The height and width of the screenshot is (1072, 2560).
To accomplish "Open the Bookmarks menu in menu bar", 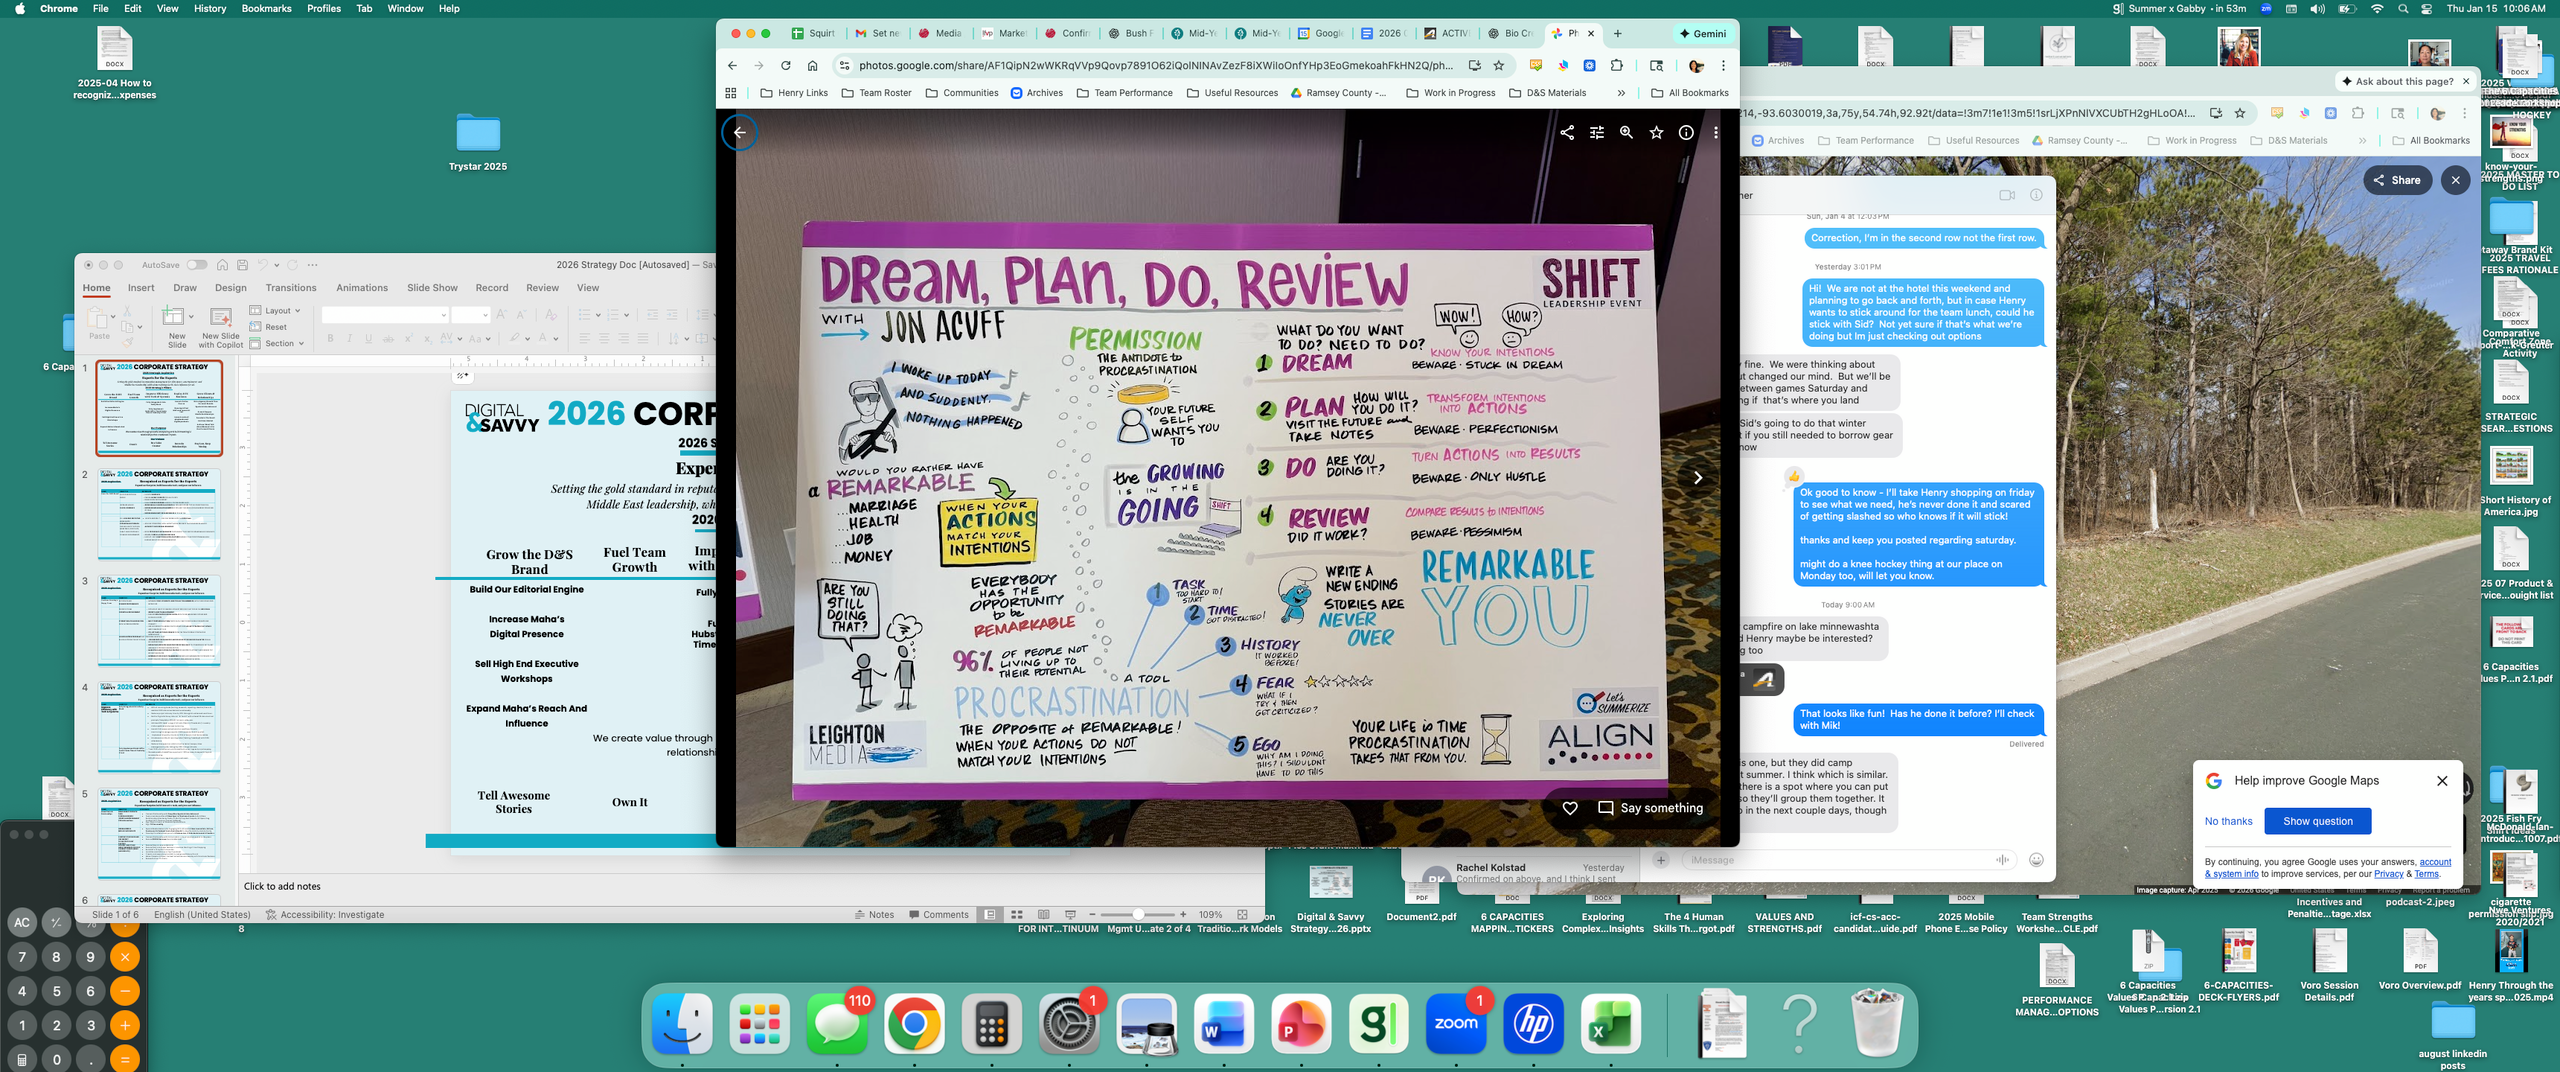I will (266, 8).
